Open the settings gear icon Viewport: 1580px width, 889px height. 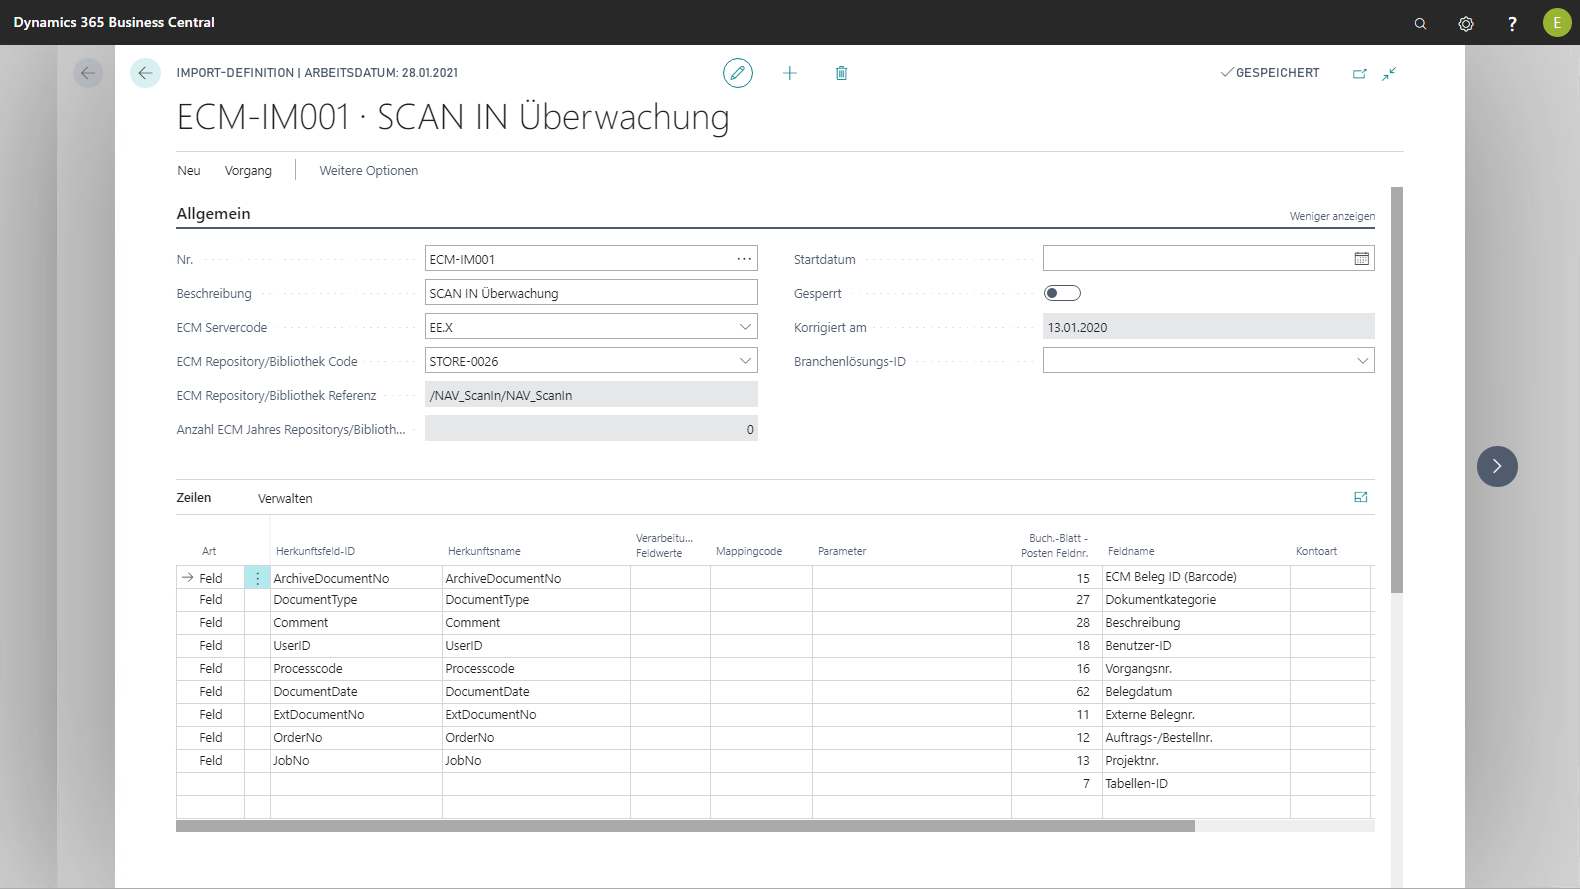click(x=1466, y=23)
